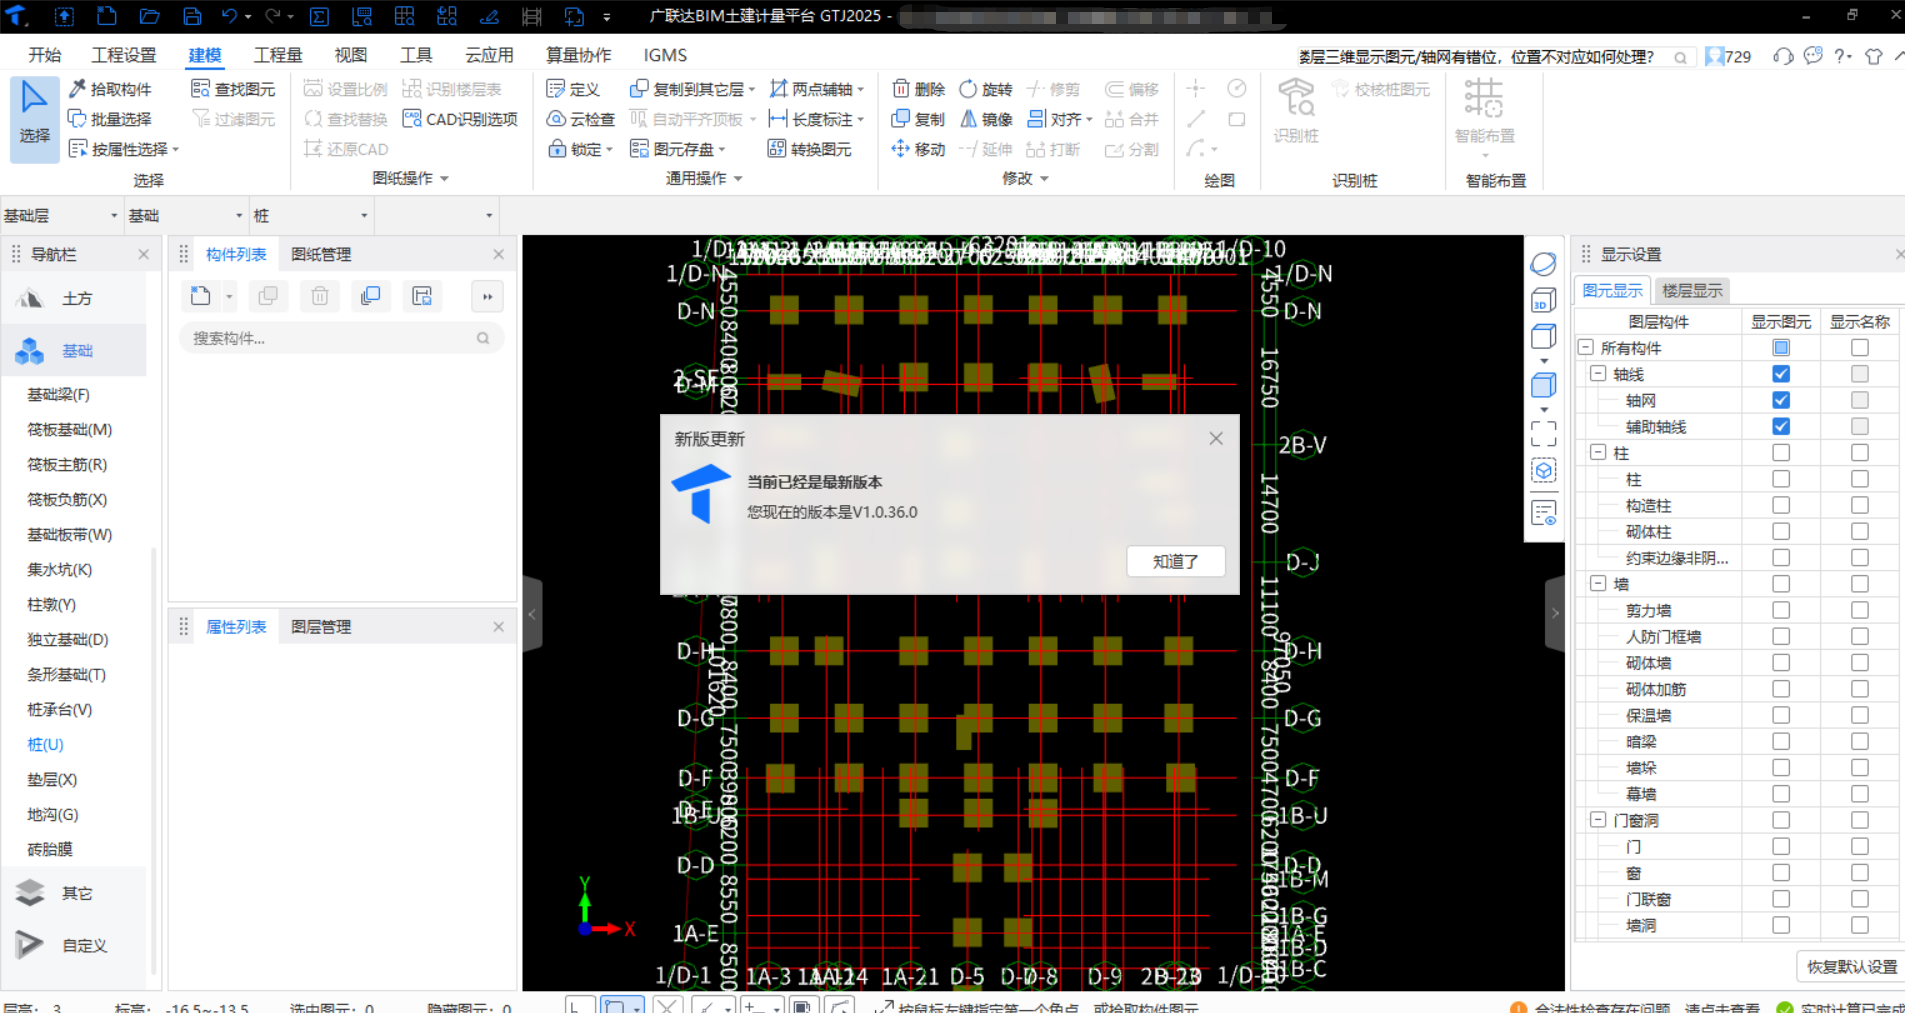Click 搜索构件 input field
The width and height of the screenshot is (1905, 1013).
341,338
